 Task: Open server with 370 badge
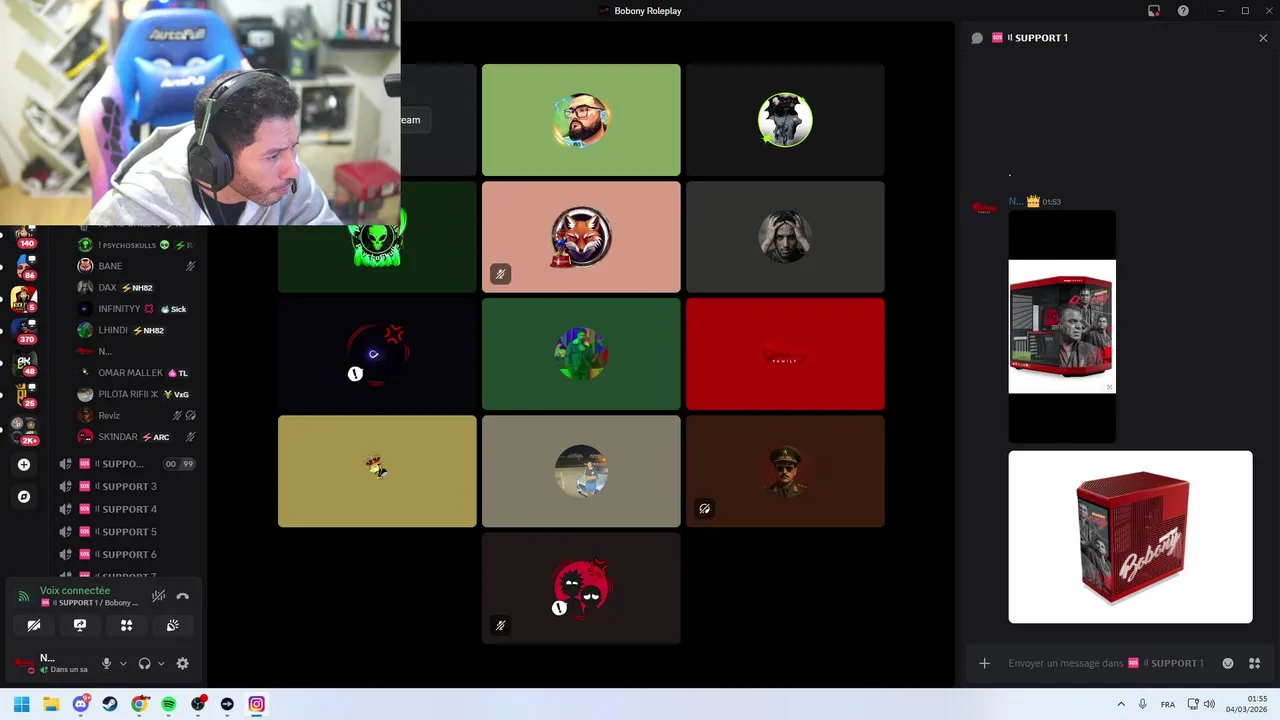[24, 331]
